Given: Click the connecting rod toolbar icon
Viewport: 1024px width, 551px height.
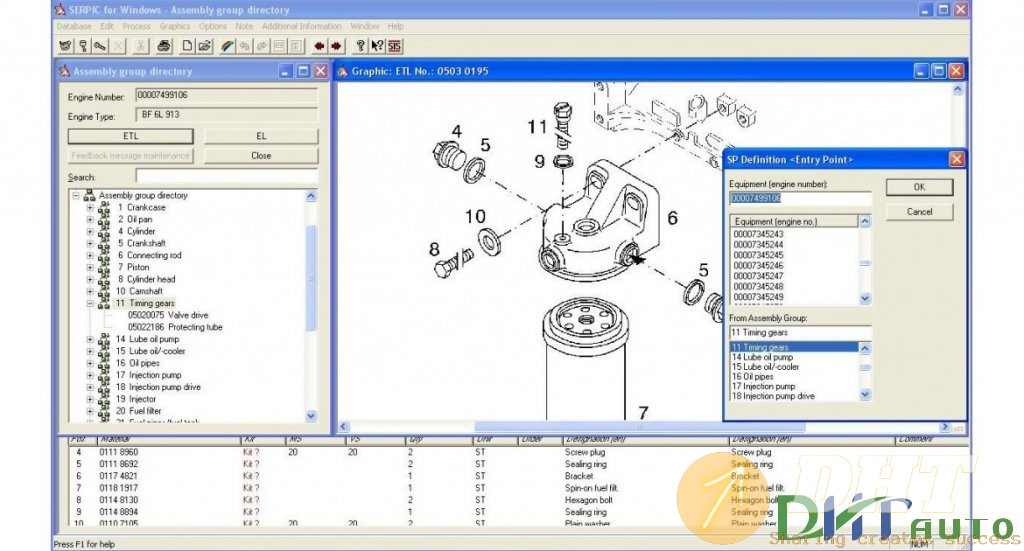Looking at the screenshot, I should [100, 46].
